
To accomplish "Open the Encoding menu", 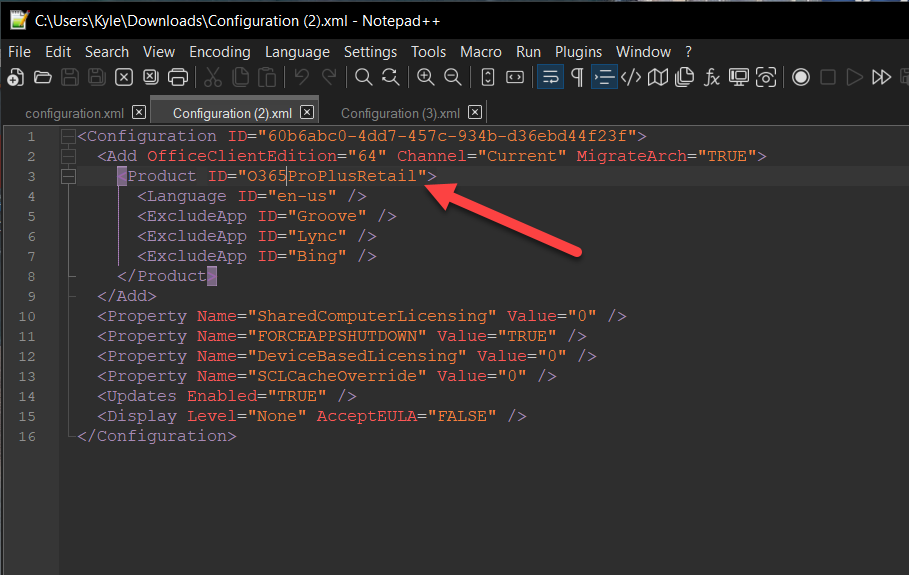I will coord(220,52).
